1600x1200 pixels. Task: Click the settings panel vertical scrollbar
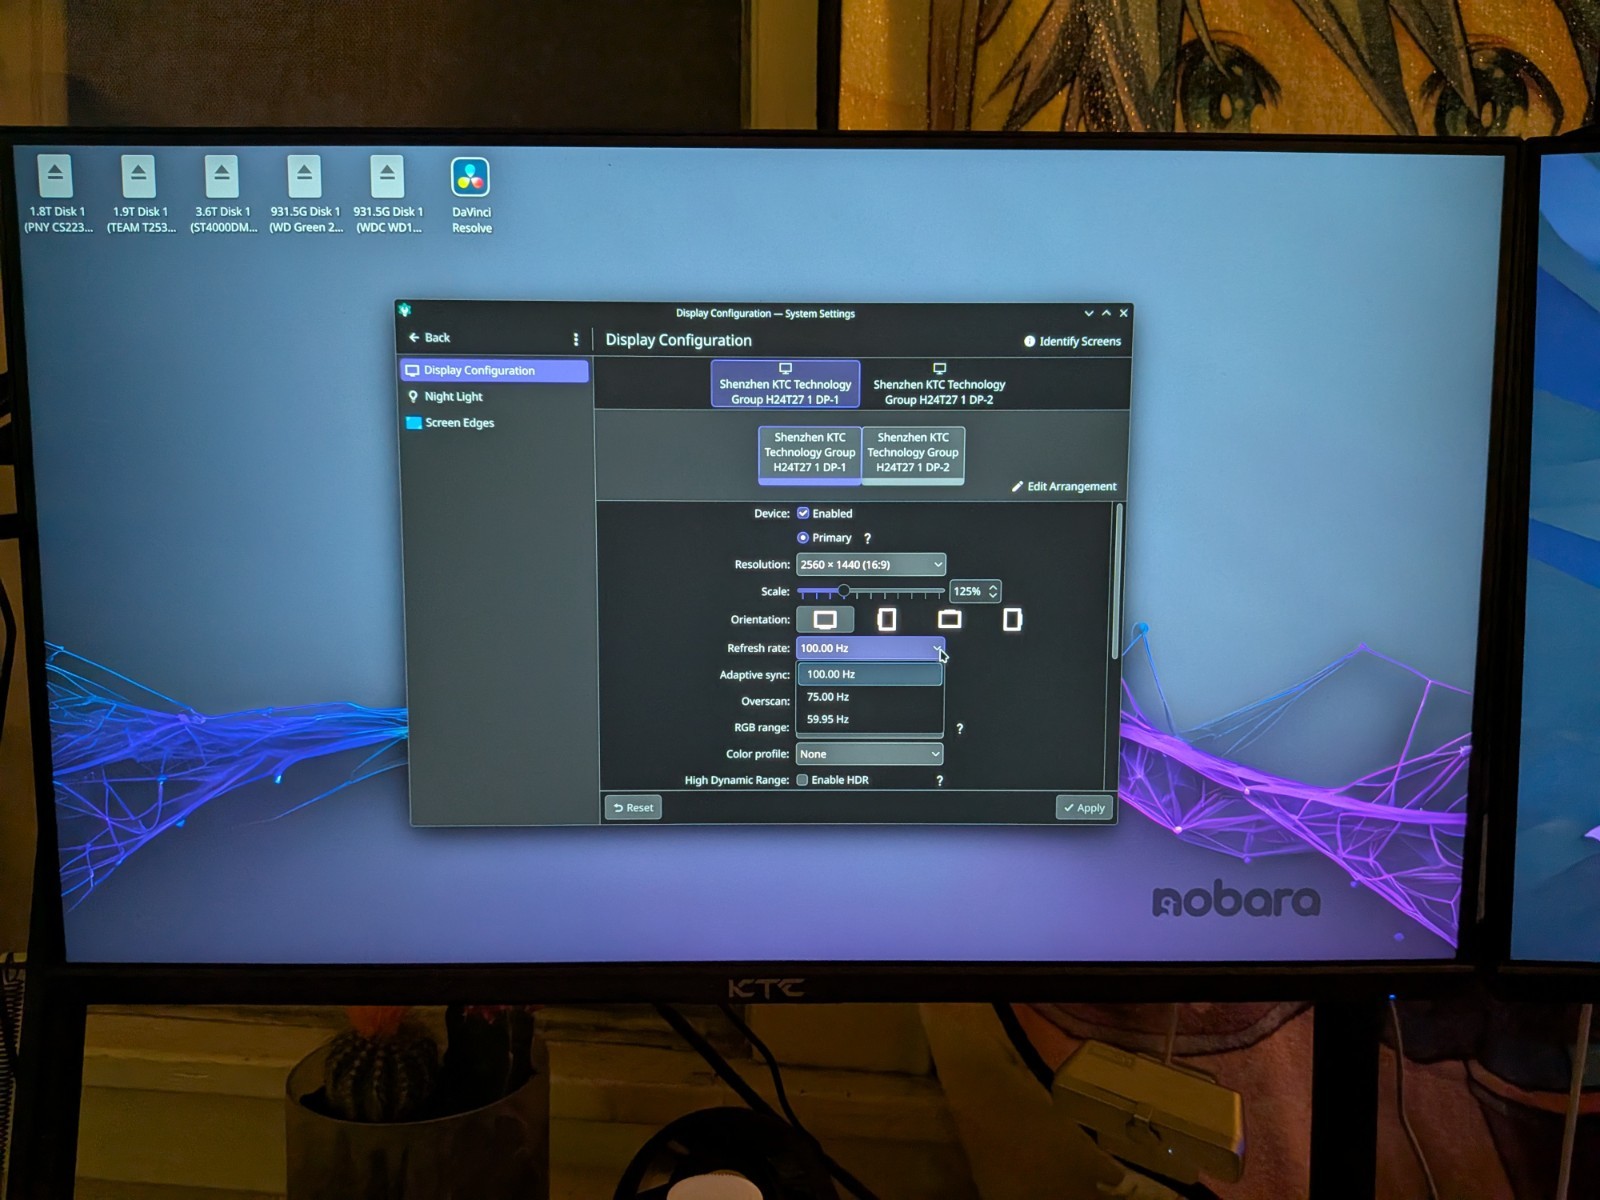[1117, 582]
